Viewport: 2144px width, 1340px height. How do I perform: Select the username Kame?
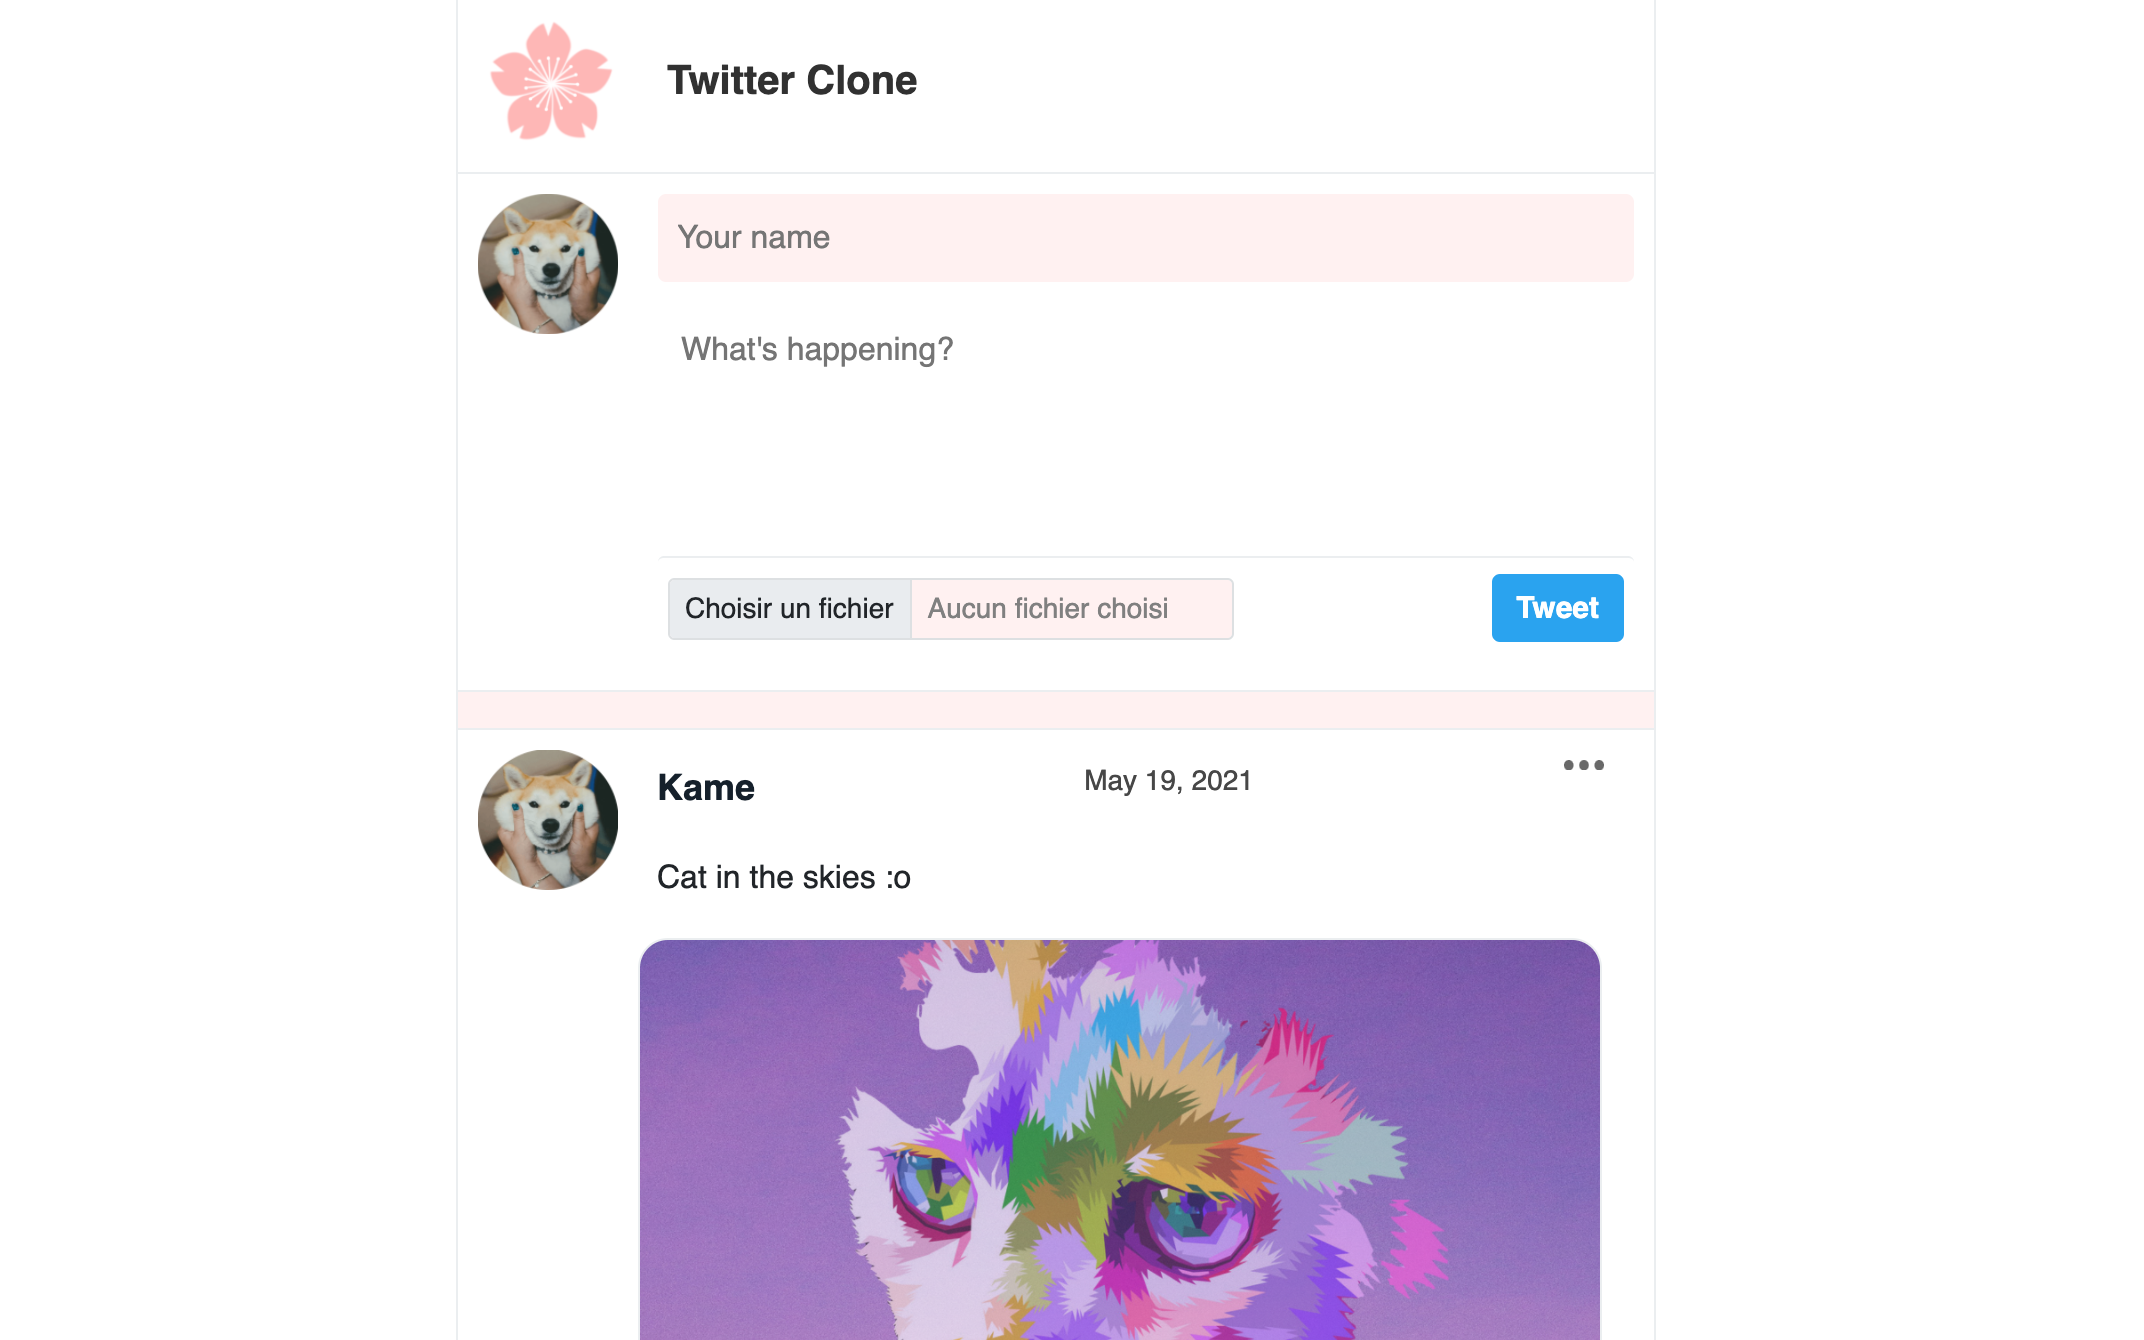point(705,787)
